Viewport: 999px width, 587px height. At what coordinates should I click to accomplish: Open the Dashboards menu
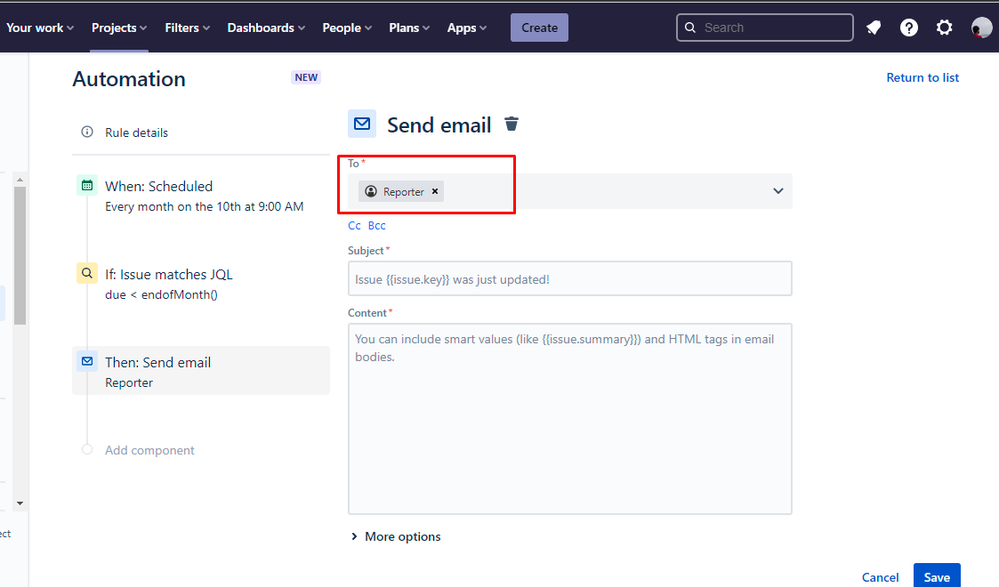click(266, 27)
